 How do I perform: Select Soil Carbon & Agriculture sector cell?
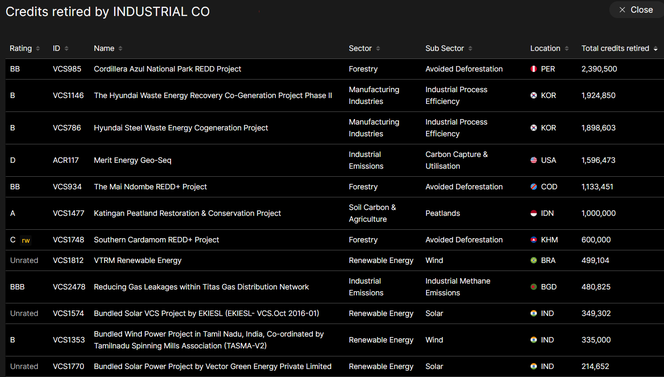coord(372,213)
